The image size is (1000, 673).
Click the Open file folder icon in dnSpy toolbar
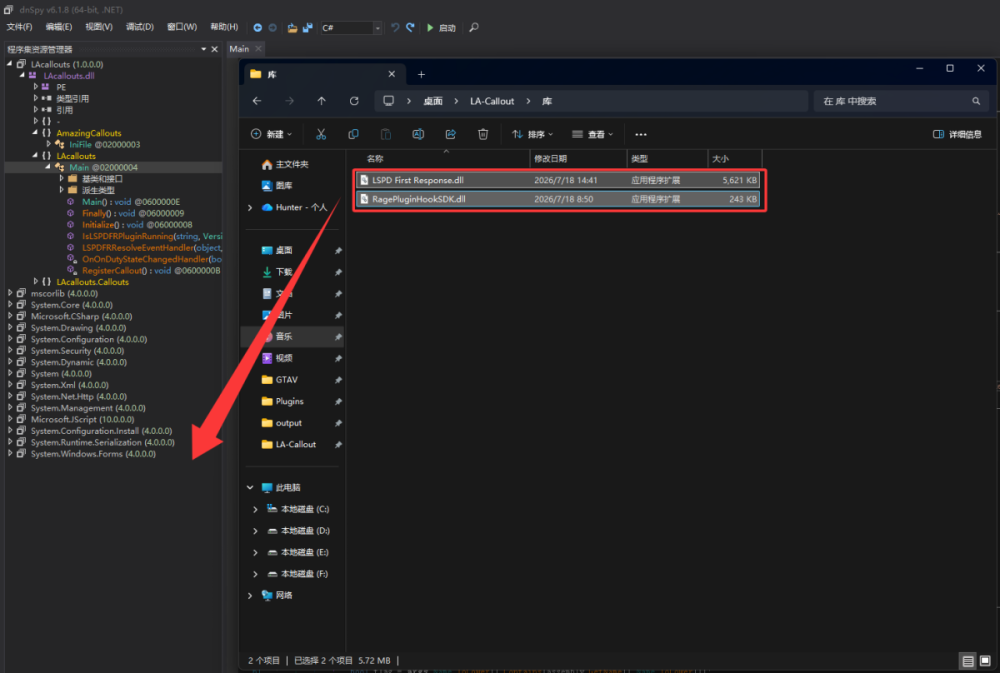click(292, 27)
